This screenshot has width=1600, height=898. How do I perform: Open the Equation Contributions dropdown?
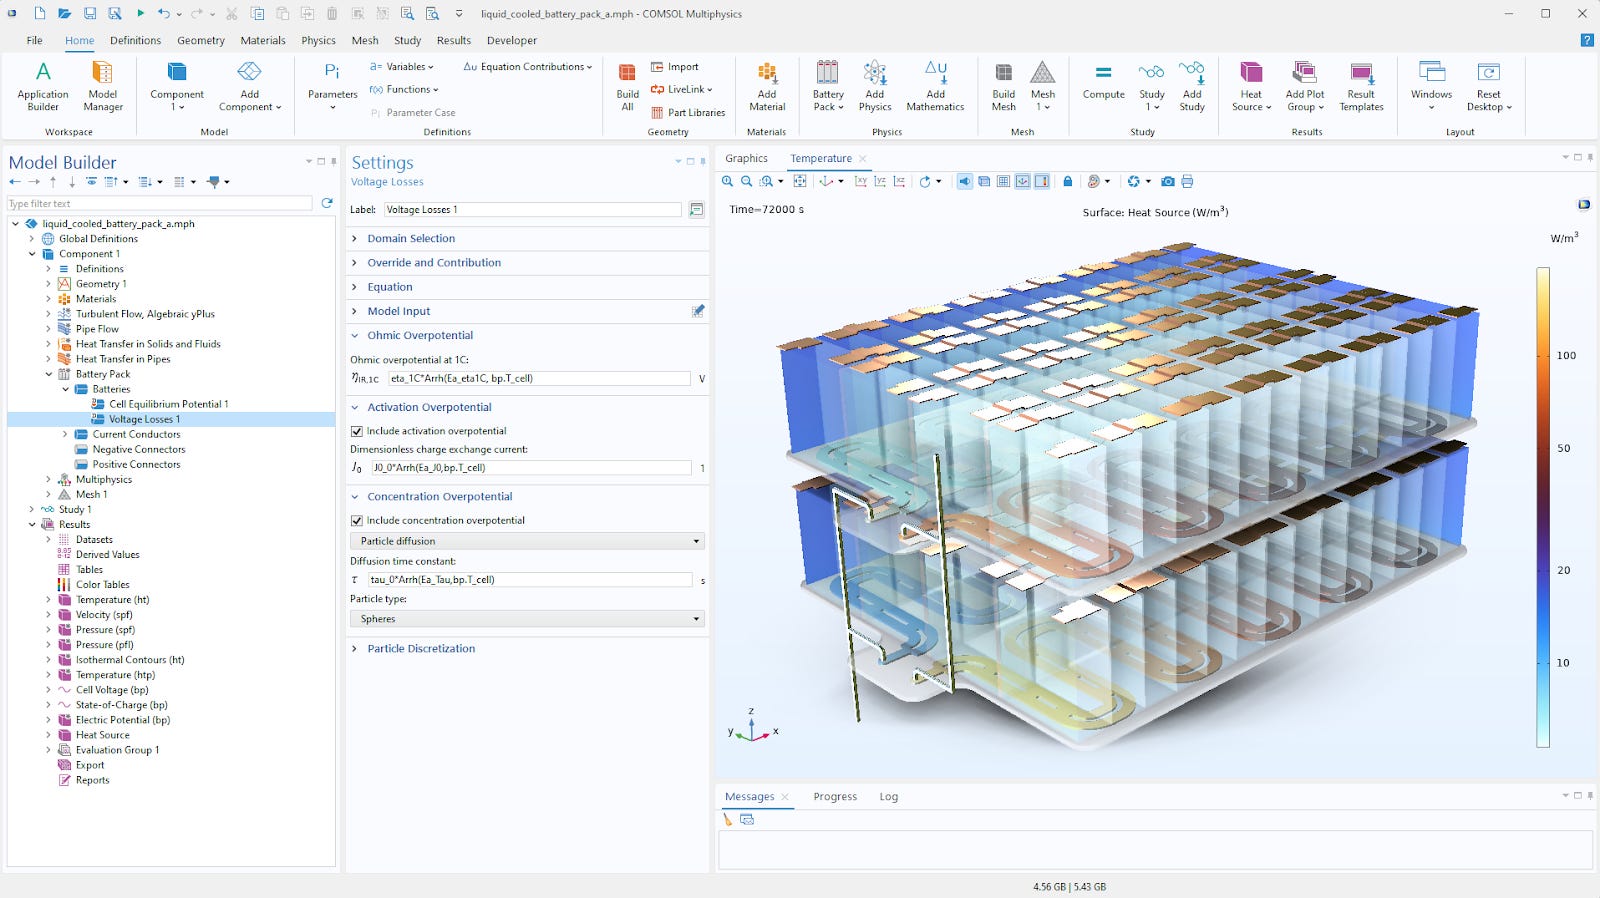pos(528,67)
